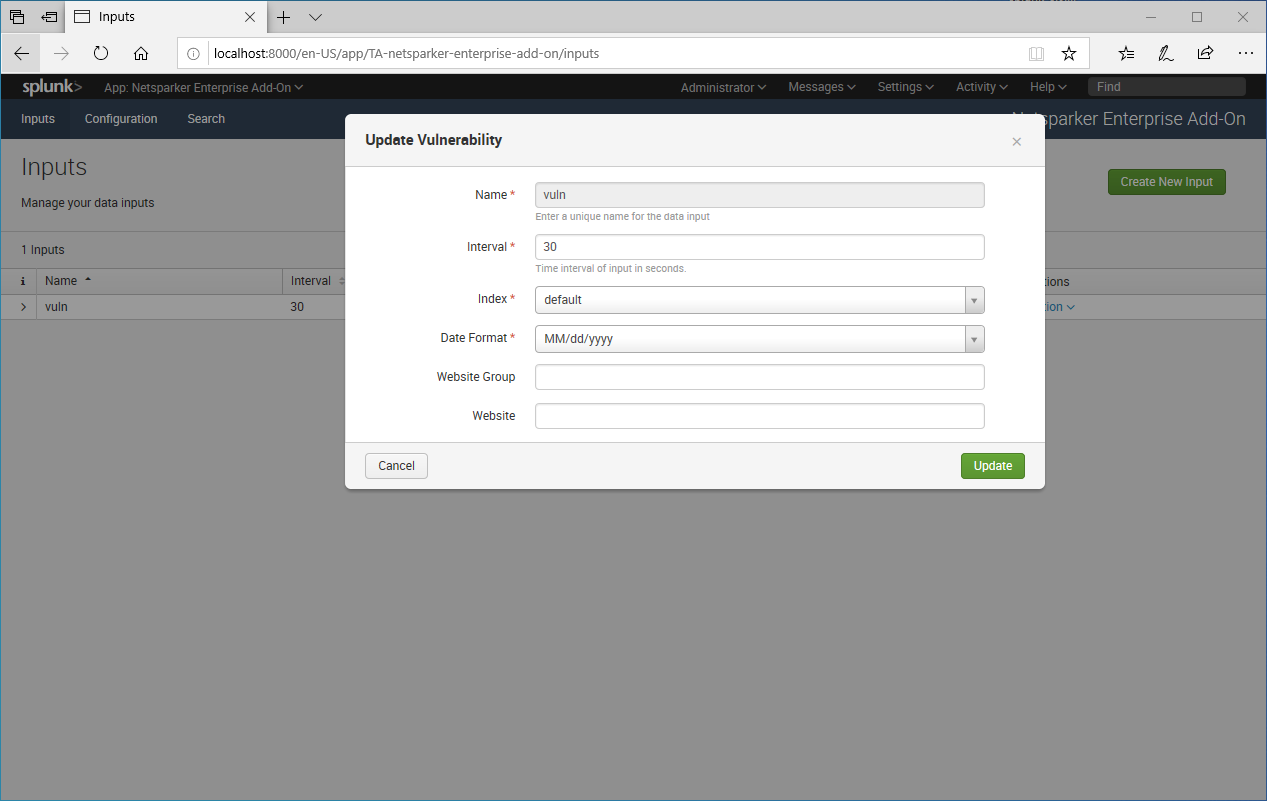
Task: Open Edge settings via the ellipsis icon
Action: (1244, 53)
